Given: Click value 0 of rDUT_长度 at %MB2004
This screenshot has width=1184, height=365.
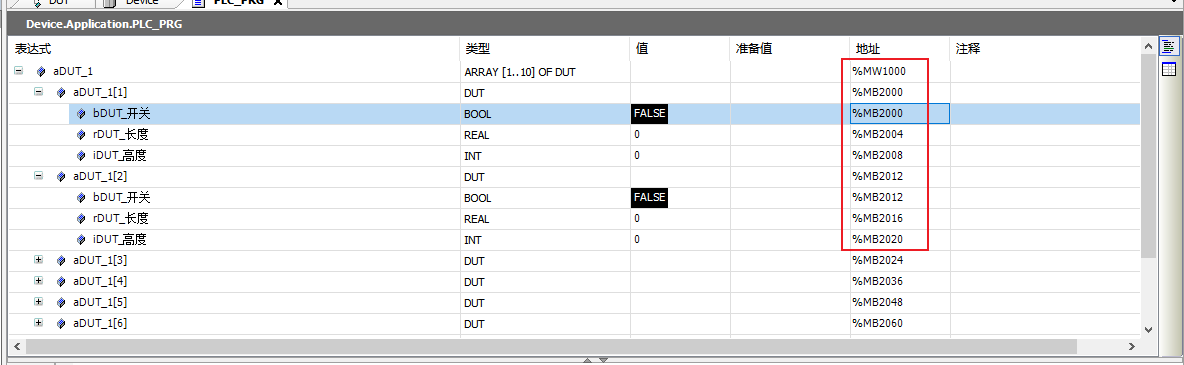Looking at the screenshot, I should (637, 135).
